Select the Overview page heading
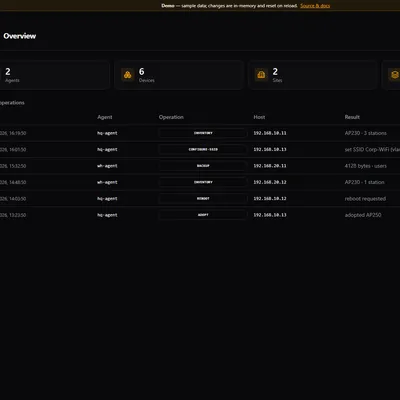 click(x=20, y=36)
